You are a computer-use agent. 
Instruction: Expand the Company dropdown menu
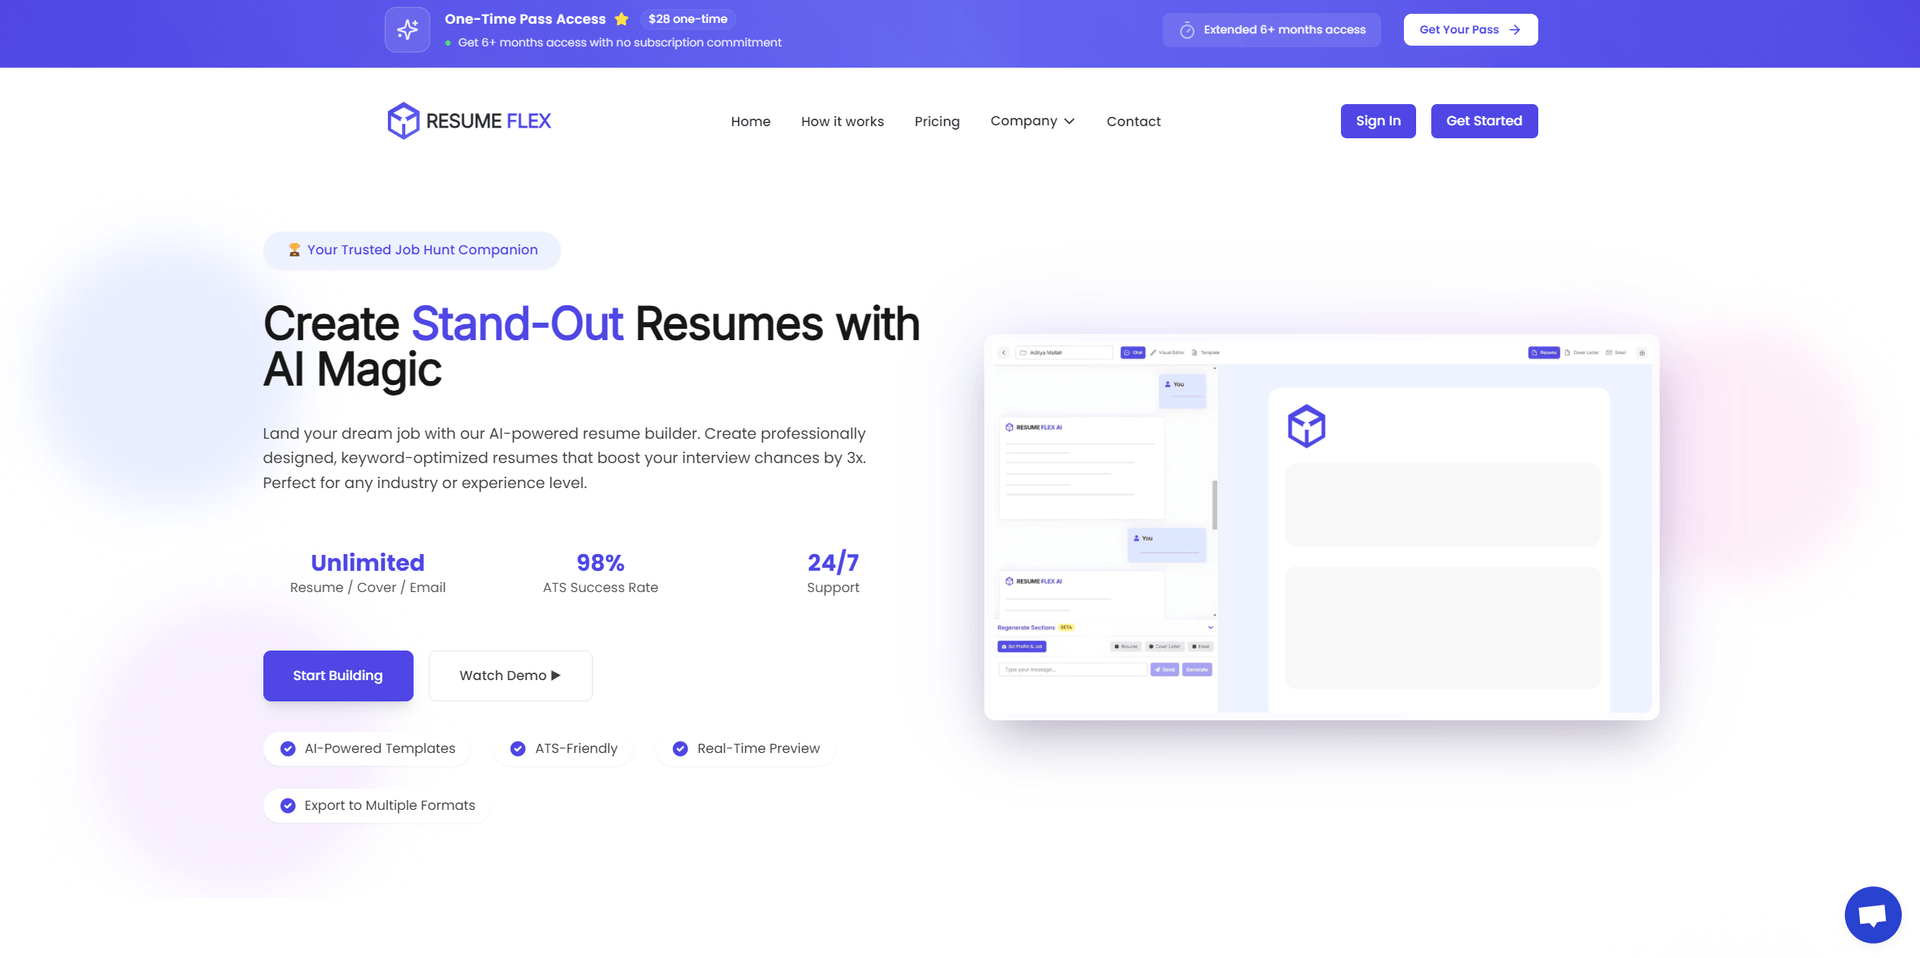click(x=1032, y=121)
